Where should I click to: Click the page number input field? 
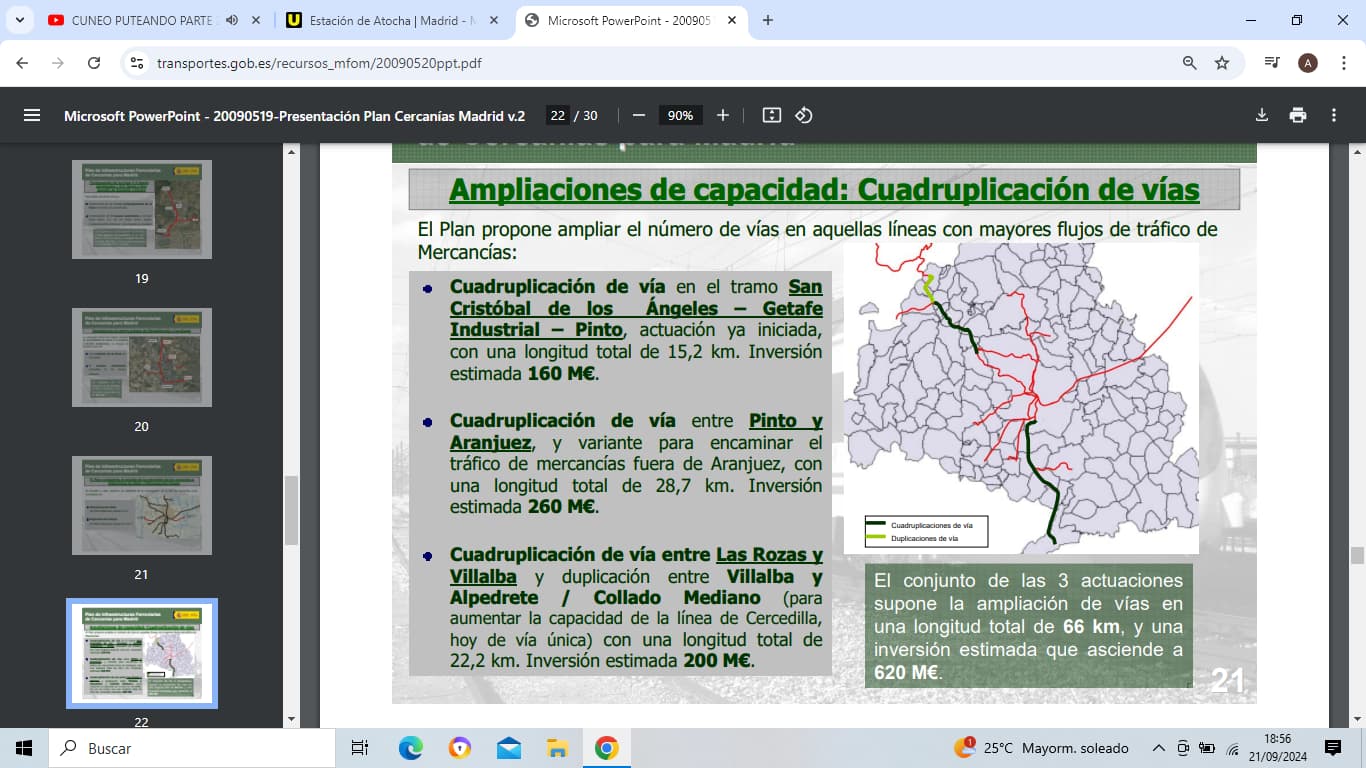(x=557, y=115)
